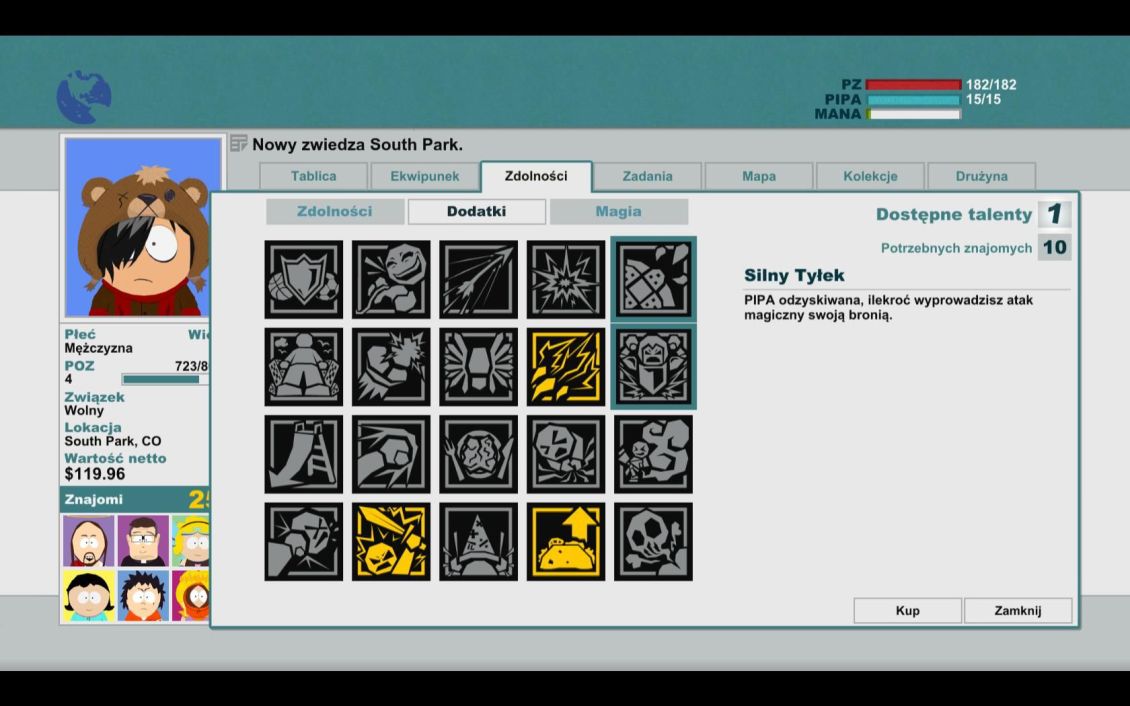1130x706 pixels.
Task: Open the priest friend with glasses portrait
Action: coord(143,541)
